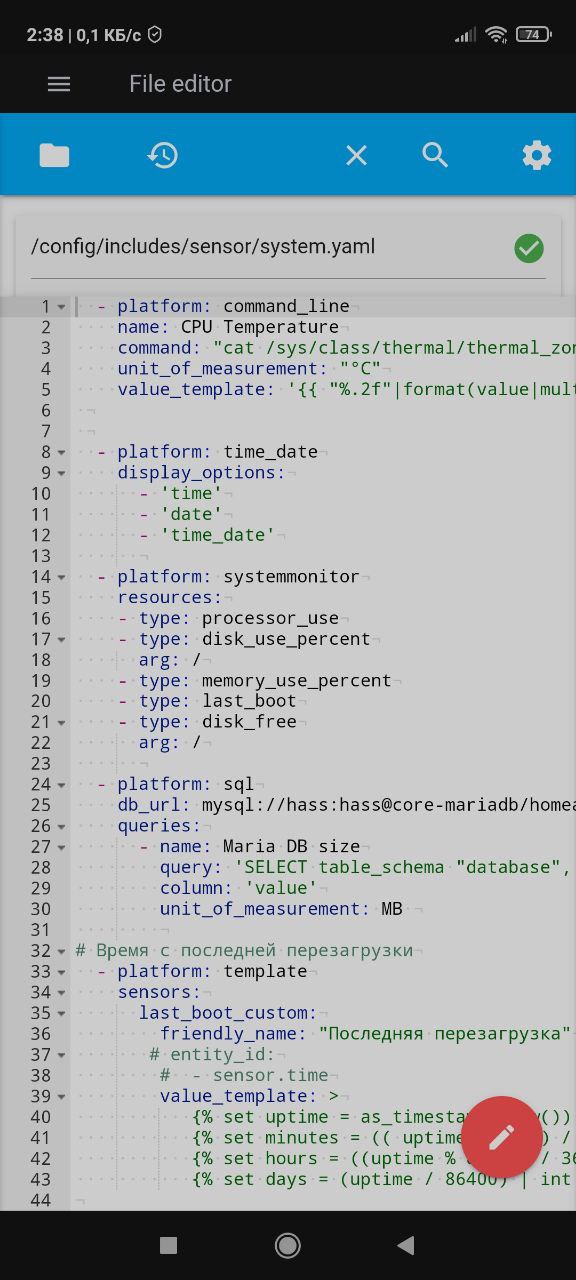This screenshot has height=1280, width=576.
Task: Click 'last_boot_custom:' on line 35
Action: coord(228,1013)
